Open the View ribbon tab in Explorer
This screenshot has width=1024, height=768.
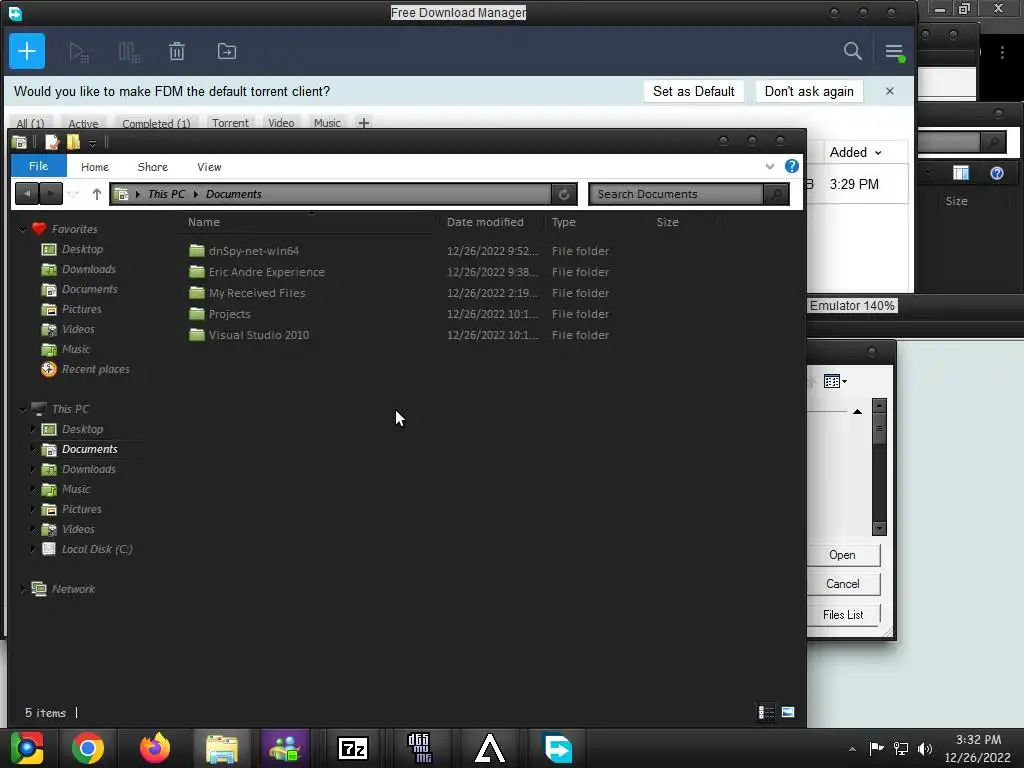coord(210,167)
